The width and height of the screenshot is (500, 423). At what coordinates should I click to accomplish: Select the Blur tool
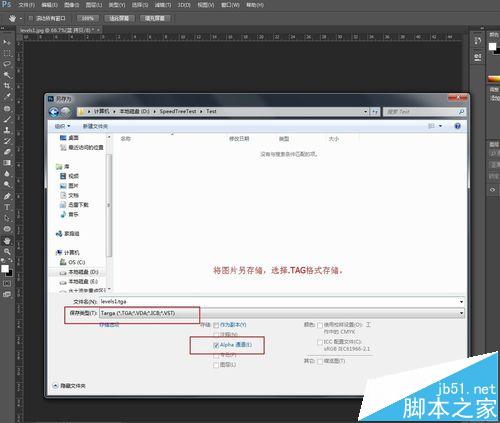coord(7,174)
